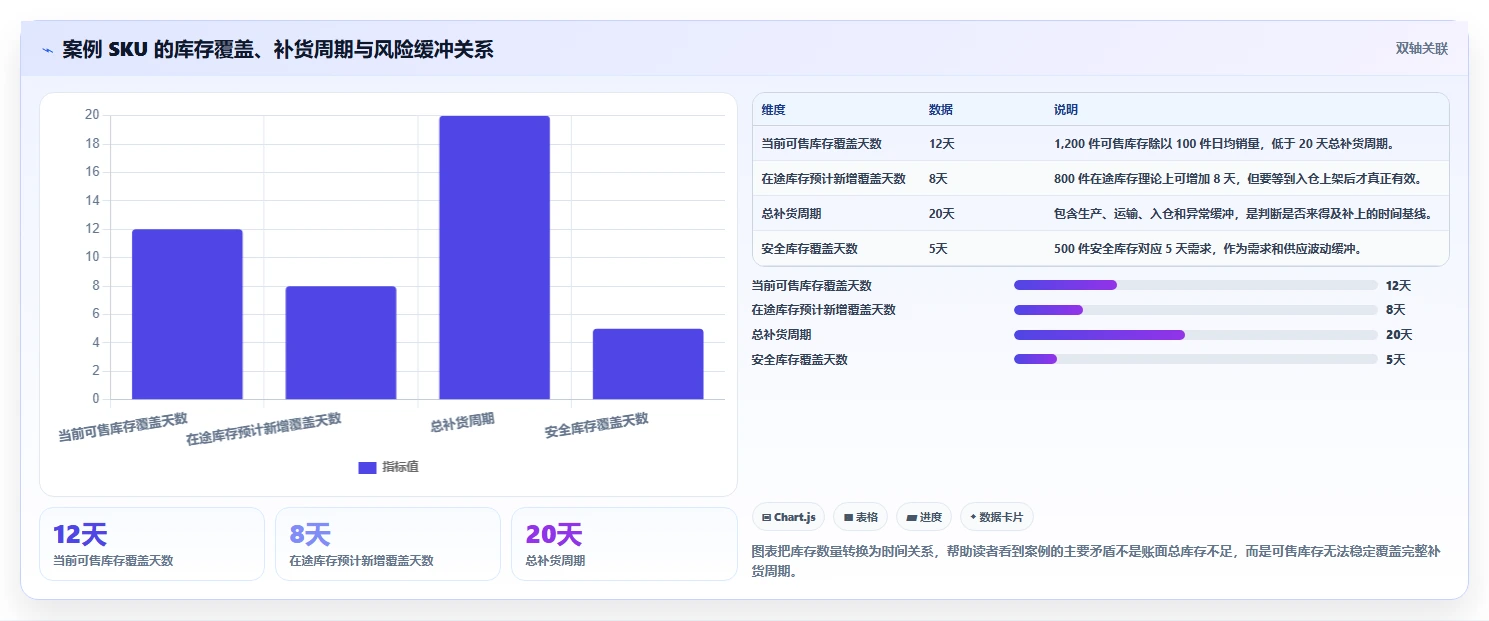Screen dimensions: 1489x621
Task: Click the 12天 value in table
Action: tap(941, 144)
